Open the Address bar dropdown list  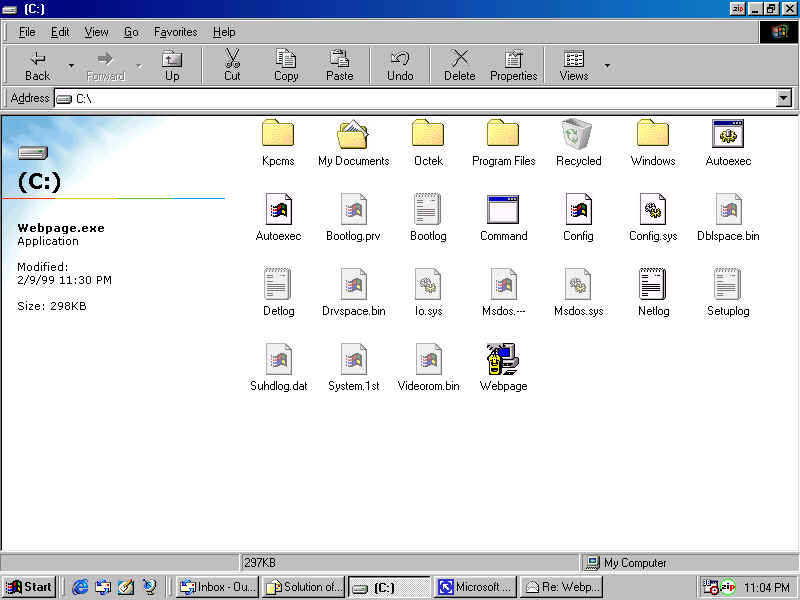tap(783, 98)
